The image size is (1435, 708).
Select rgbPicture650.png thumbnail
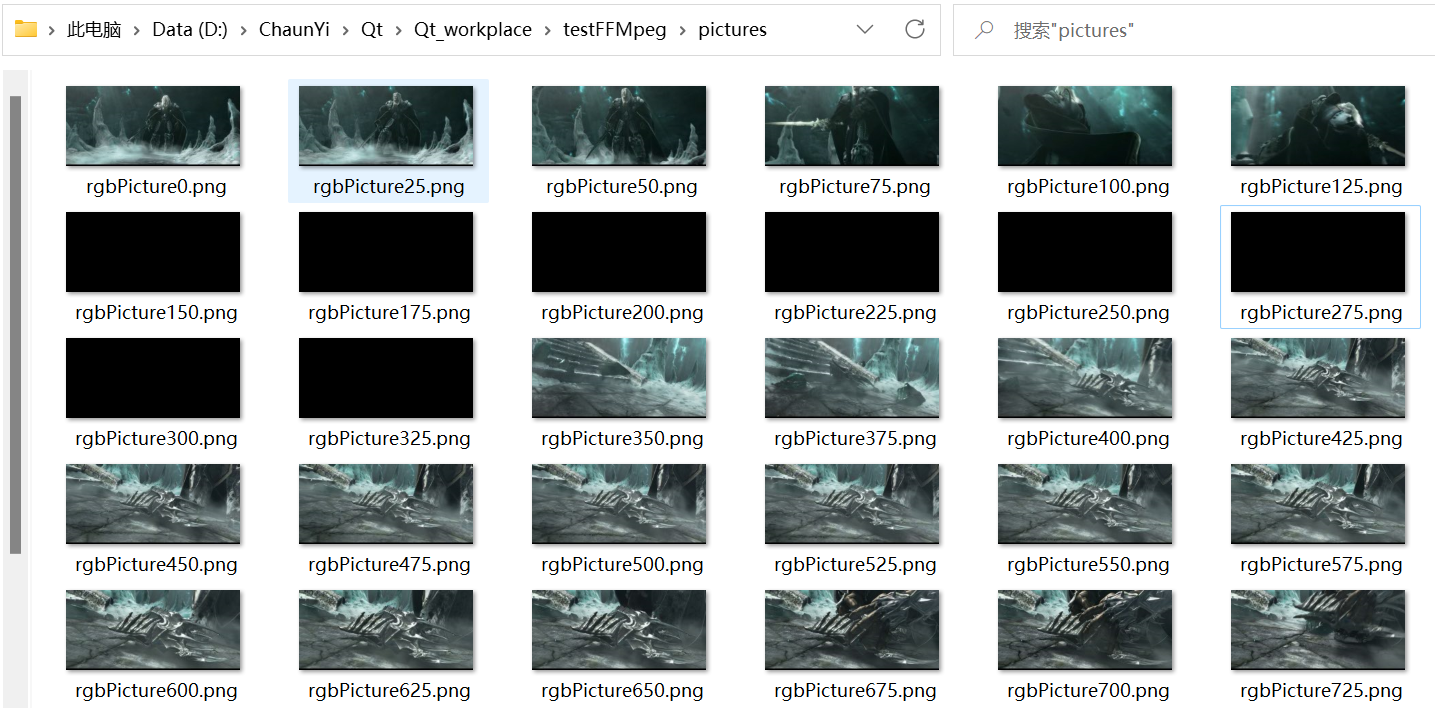pyautogui.click(x=619, y=629)
